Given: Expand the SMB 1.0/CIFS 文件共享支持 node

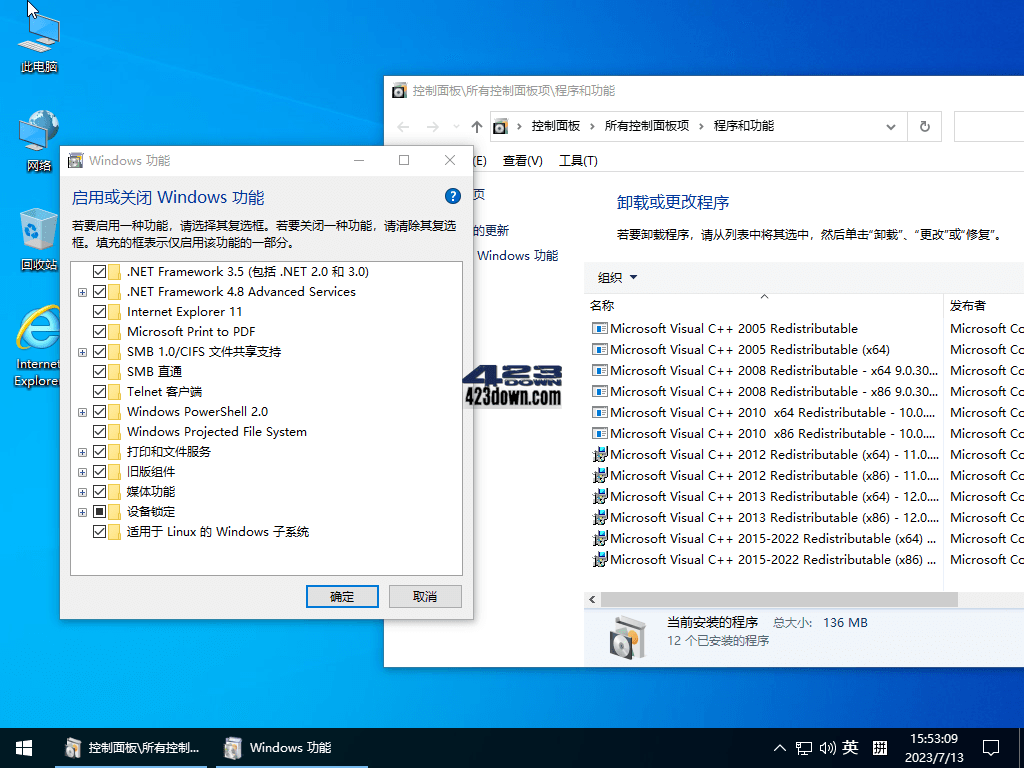Looking at the screenshot, I should [x=82, y=351].
